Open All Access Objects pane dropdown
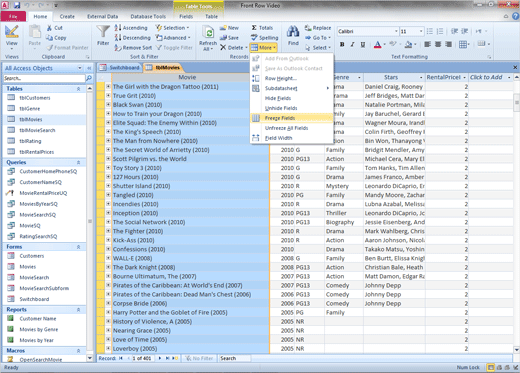Screen dimensions: 520x373 [x=80, y=68]
